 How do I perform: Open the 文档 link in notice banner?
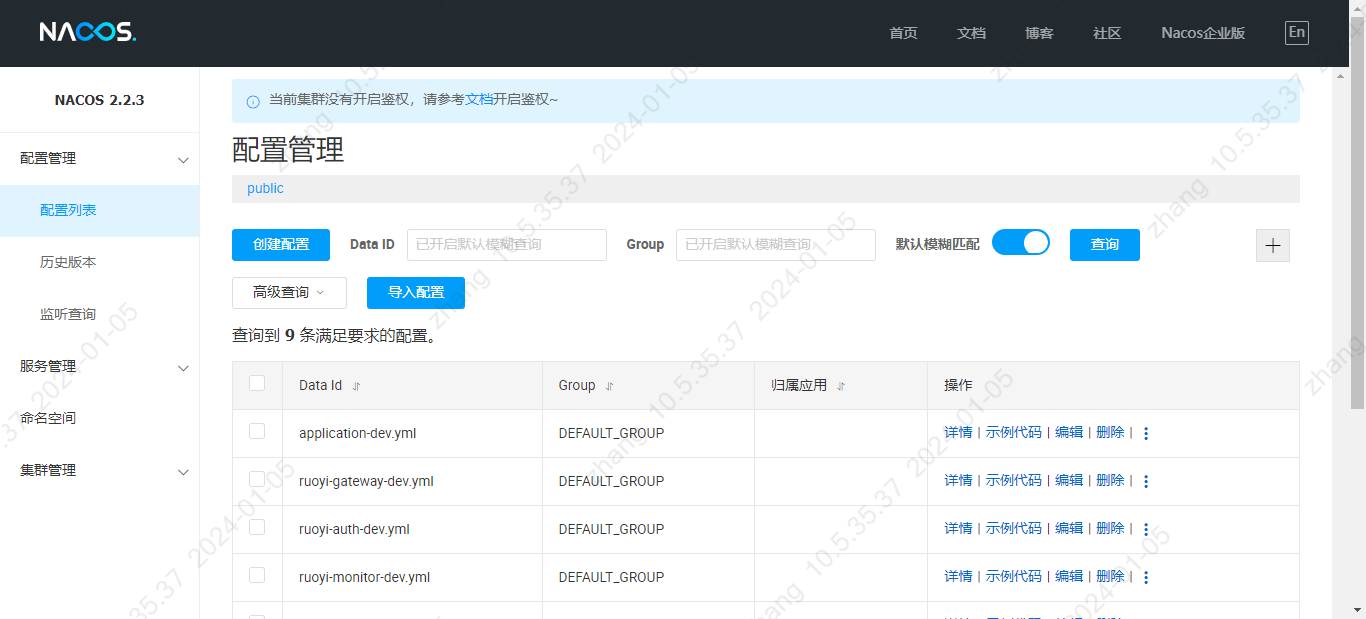coord(479,100)
